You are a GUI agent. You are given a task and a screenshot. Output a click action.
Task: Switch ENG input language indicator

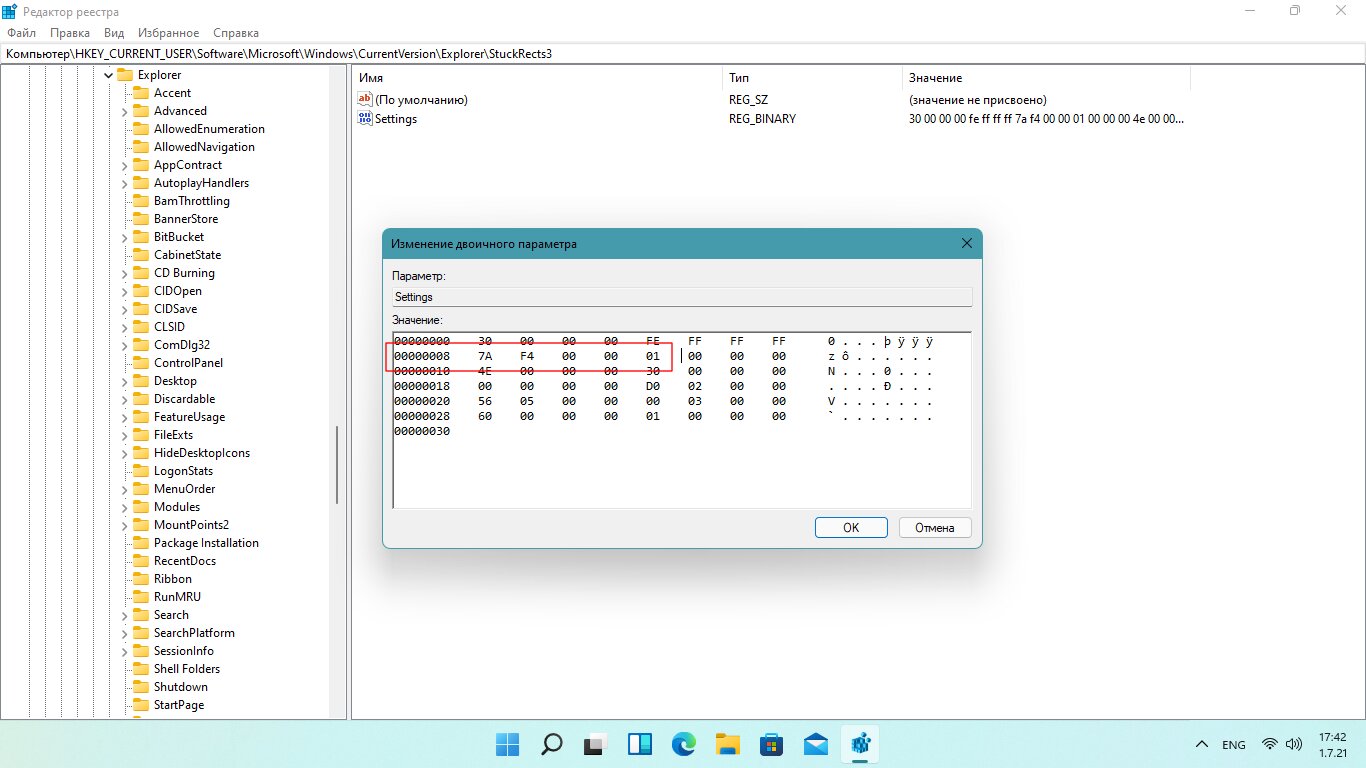click(1234, 745)
